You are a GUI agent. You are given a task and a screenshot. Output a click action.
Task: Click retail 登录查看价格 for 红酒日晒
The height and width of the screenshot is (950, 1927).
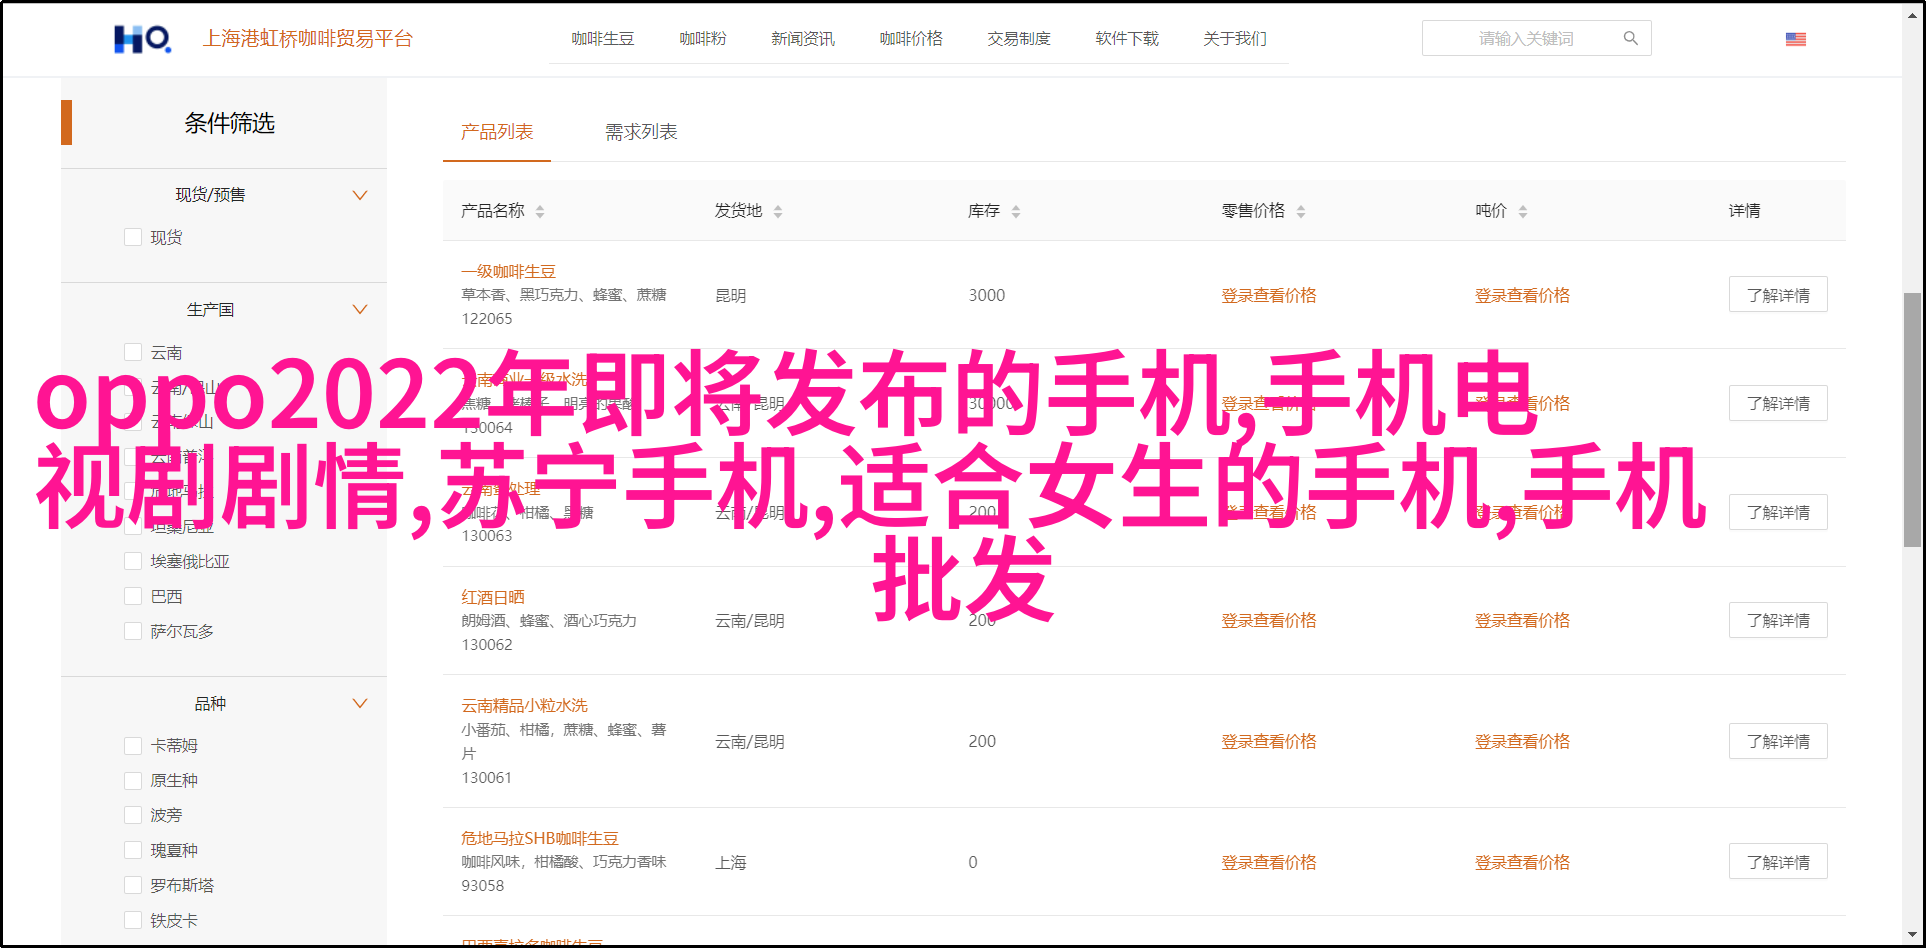1269,620
